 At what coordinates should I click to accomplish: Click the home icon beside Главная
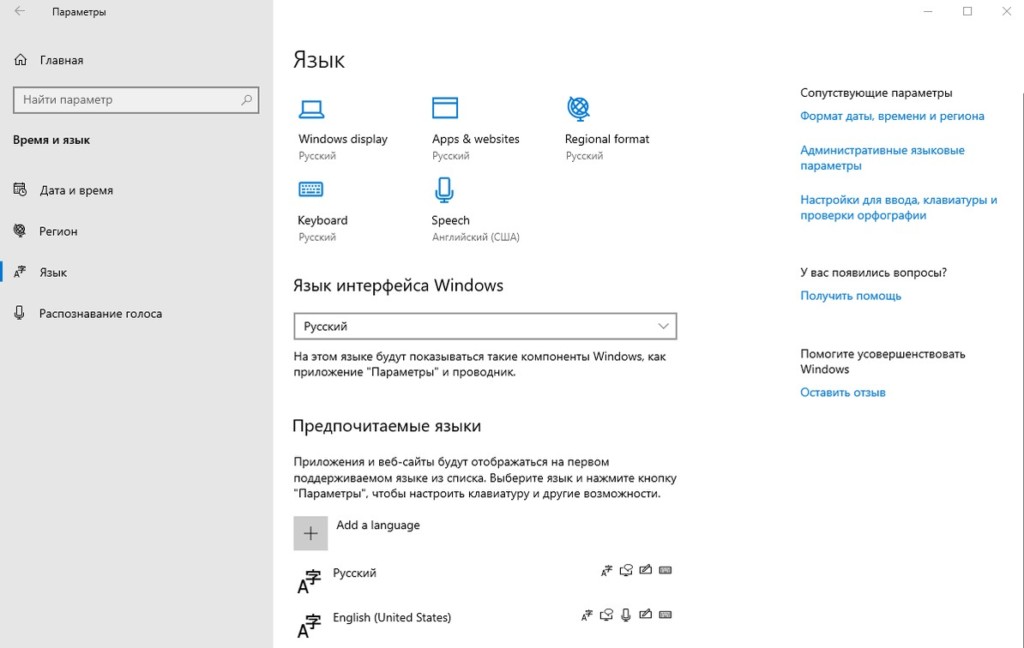pyautogui.click(x=21, y=60)
